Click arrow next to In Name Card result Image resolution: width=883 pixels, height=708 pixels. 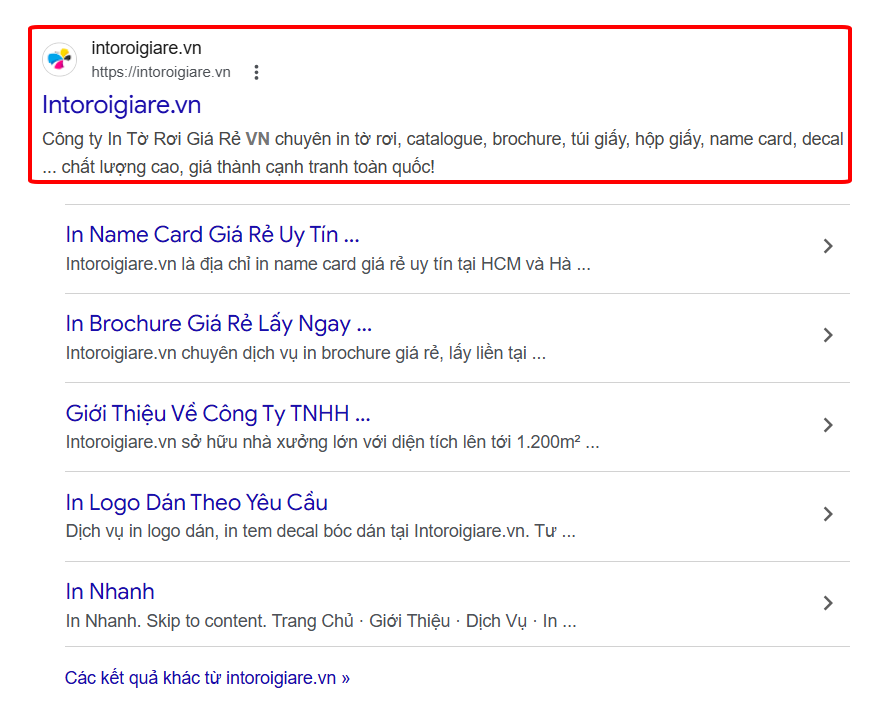point(827,246)
